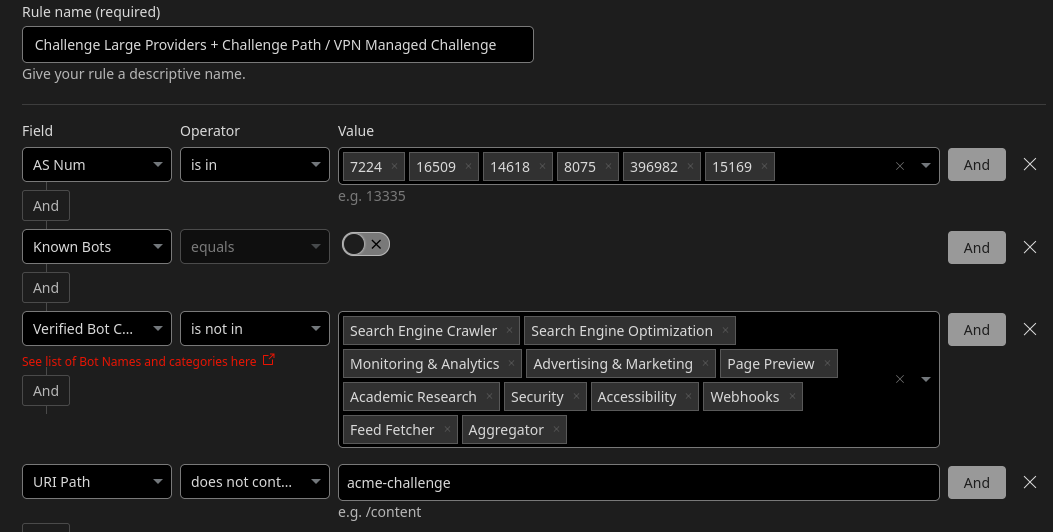
Task: Remove Accessibility category chip
Action: [x=688, y=396]
